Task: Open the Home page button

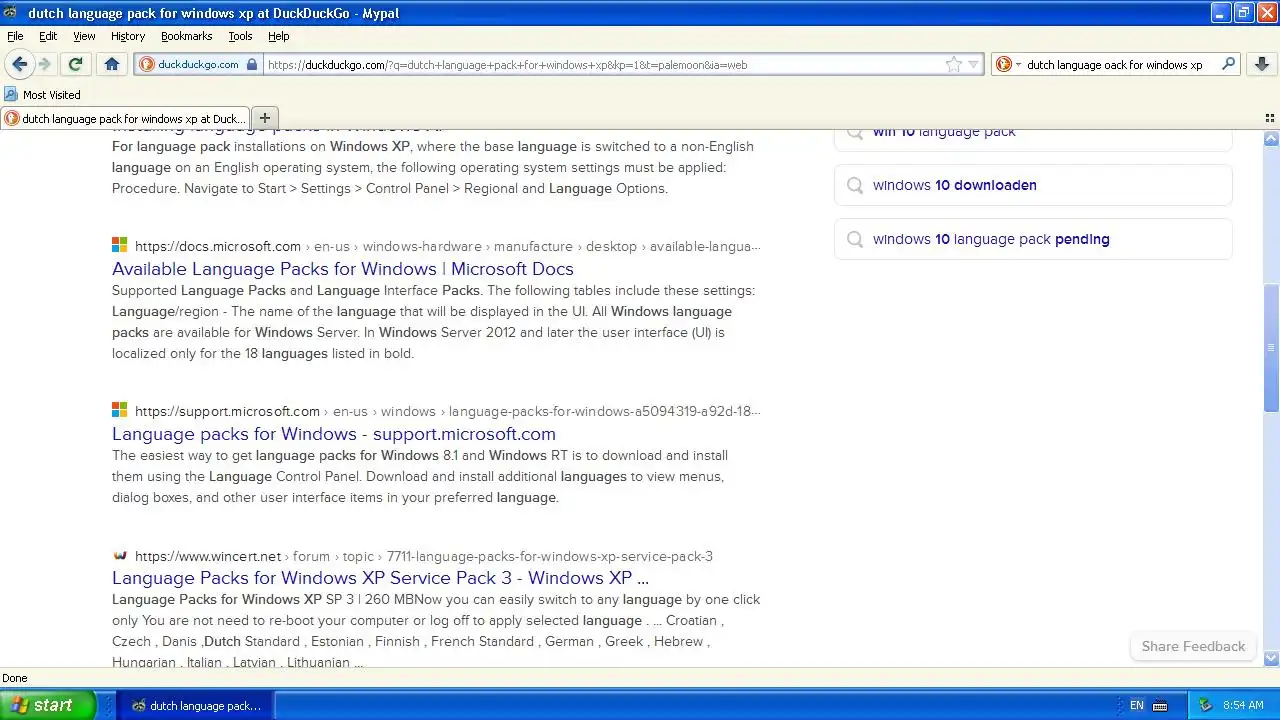Action: 112,64
